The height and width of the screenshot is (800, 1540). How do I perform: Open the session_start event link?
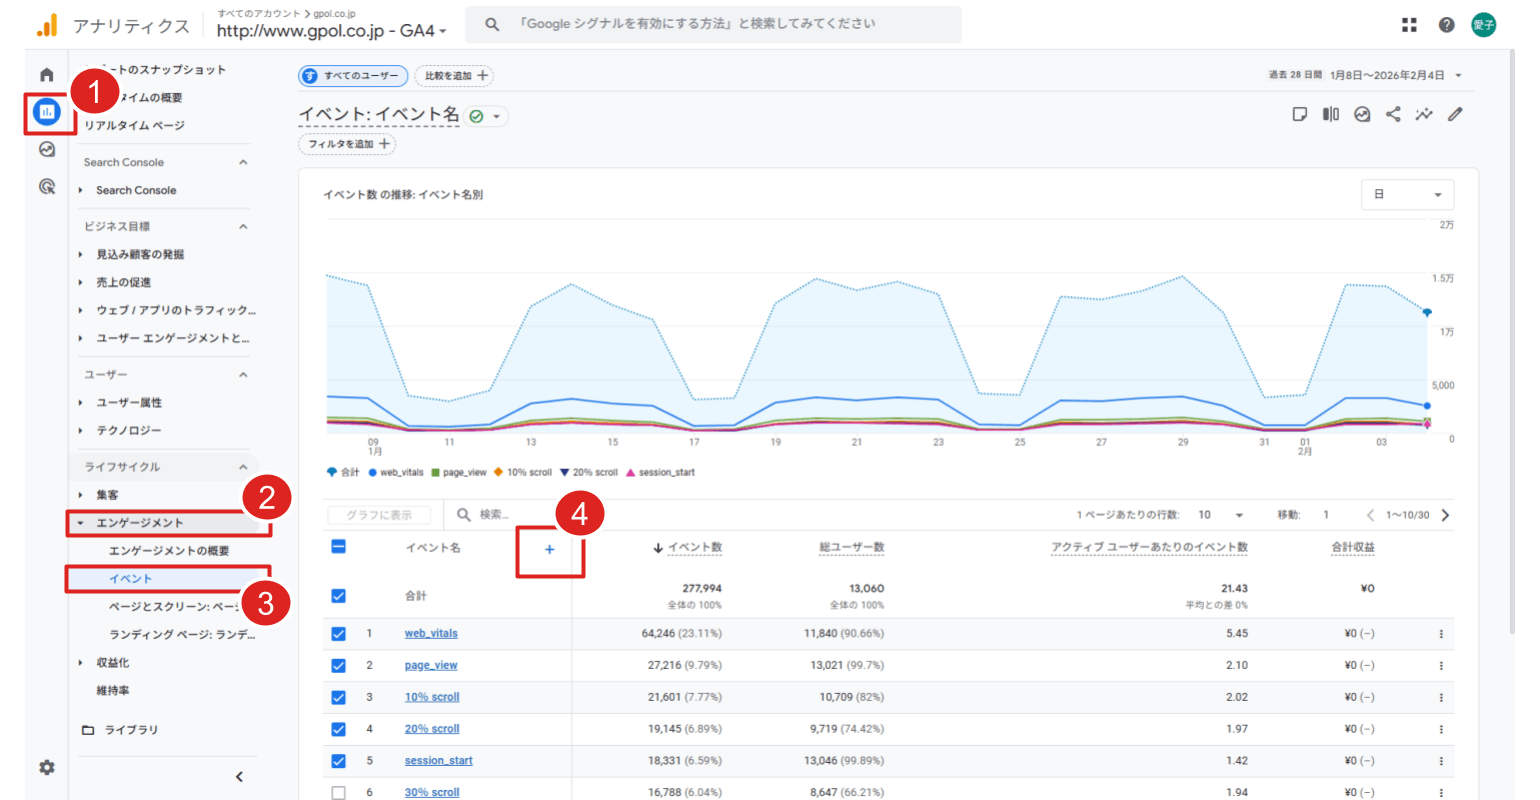tap(438, 761)
